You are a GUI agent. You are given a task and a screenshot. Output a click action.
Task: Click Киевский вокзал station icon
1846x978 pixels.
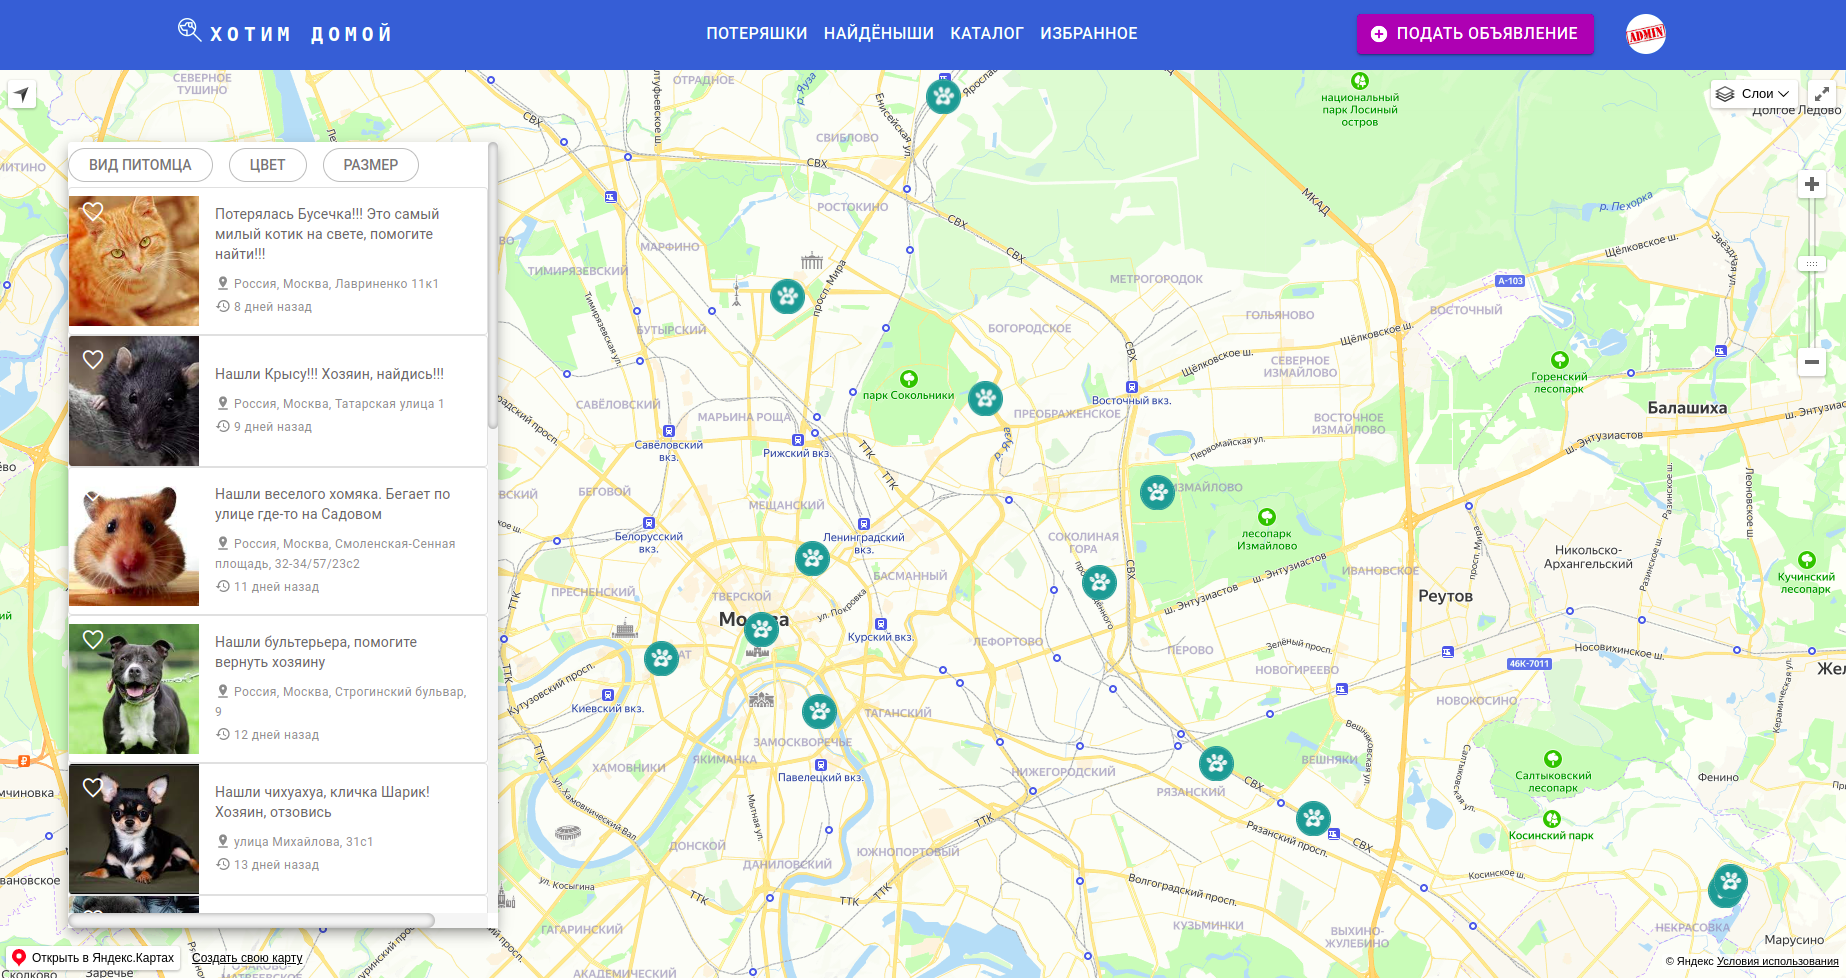click(607, 695)
